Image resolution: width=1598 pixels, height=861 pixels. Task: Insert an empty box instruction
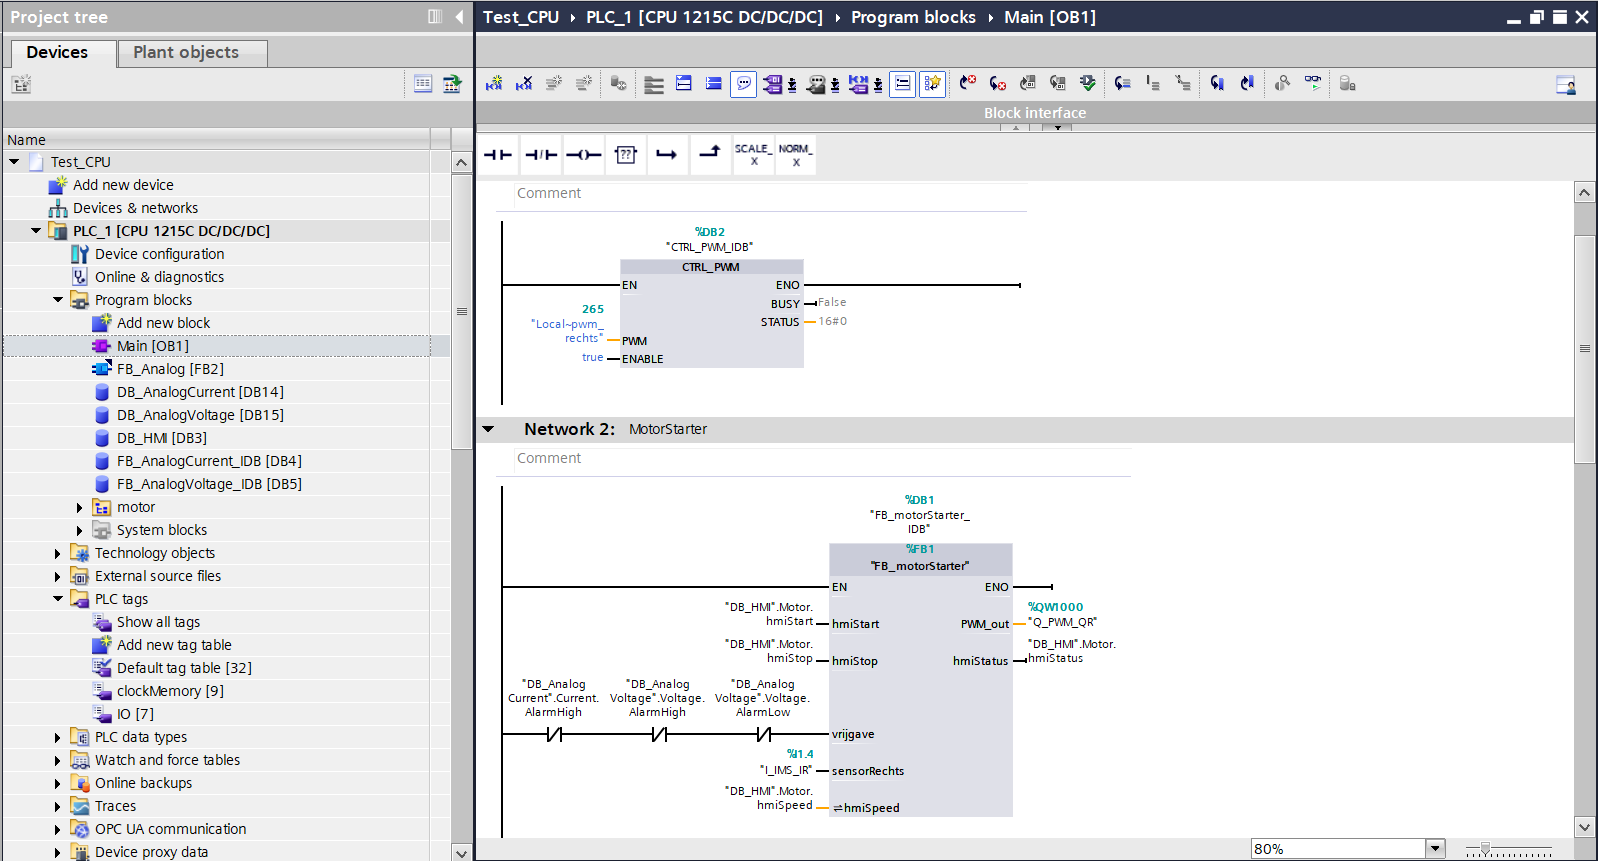[626, 155]
